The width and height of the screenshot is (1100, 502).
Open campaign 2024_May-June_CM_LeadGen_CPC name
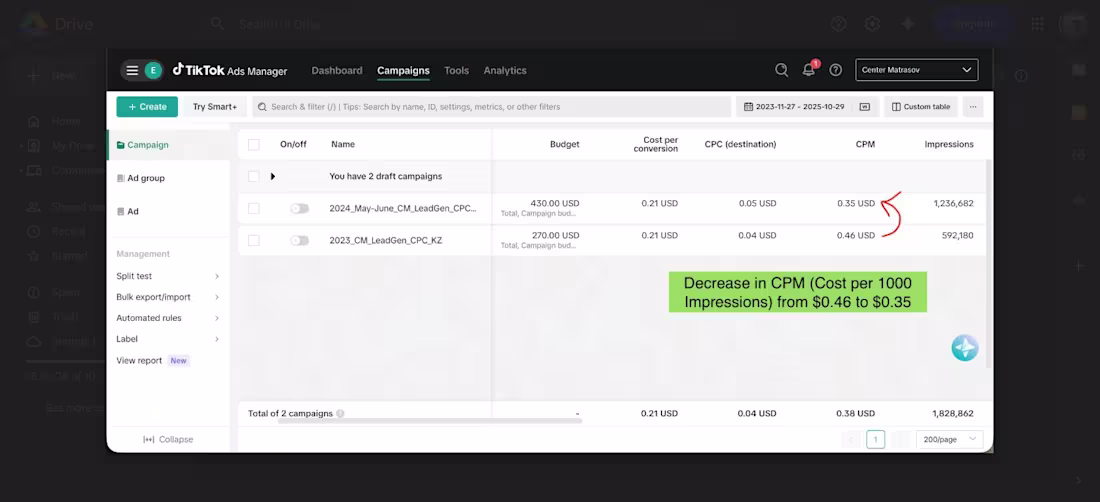403,208
